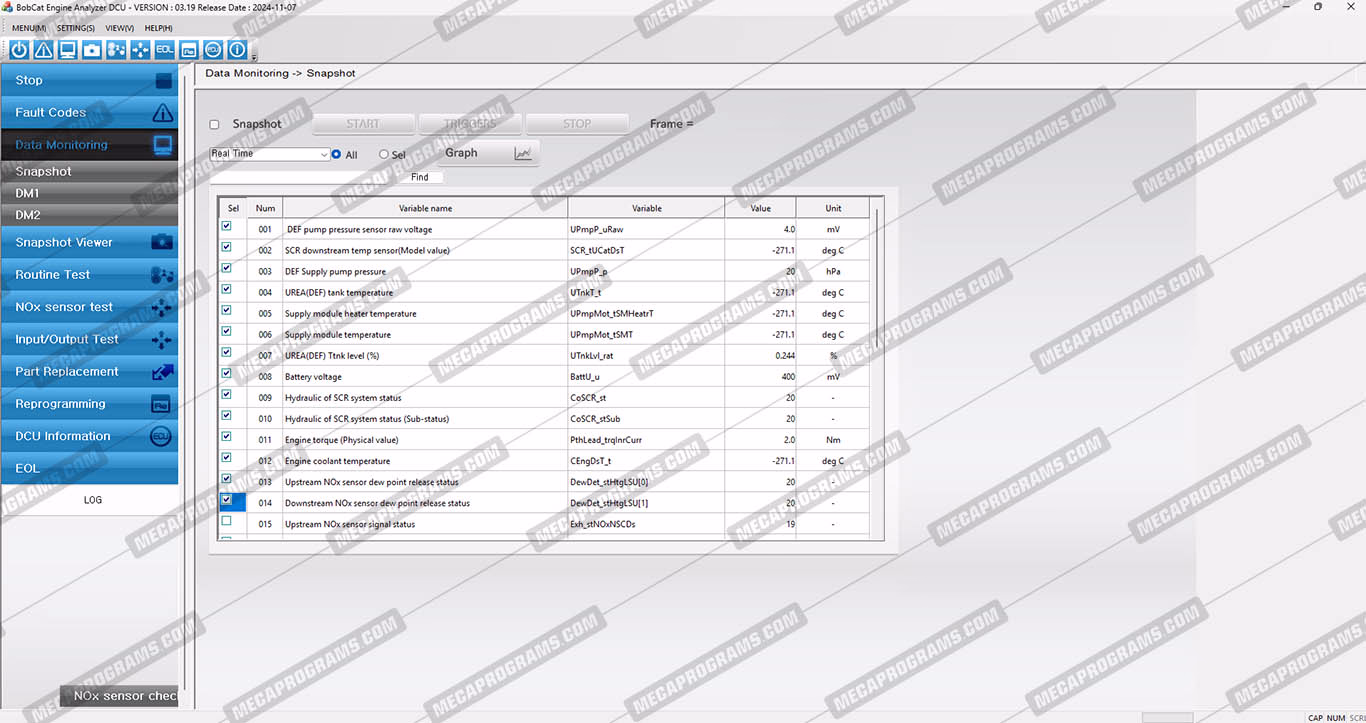Click the camera toolbar icon for snapshot viewer
Image resolution: width=1366 pixels, height=723 pixels.
pyautogui.click(x=92, y=49)
